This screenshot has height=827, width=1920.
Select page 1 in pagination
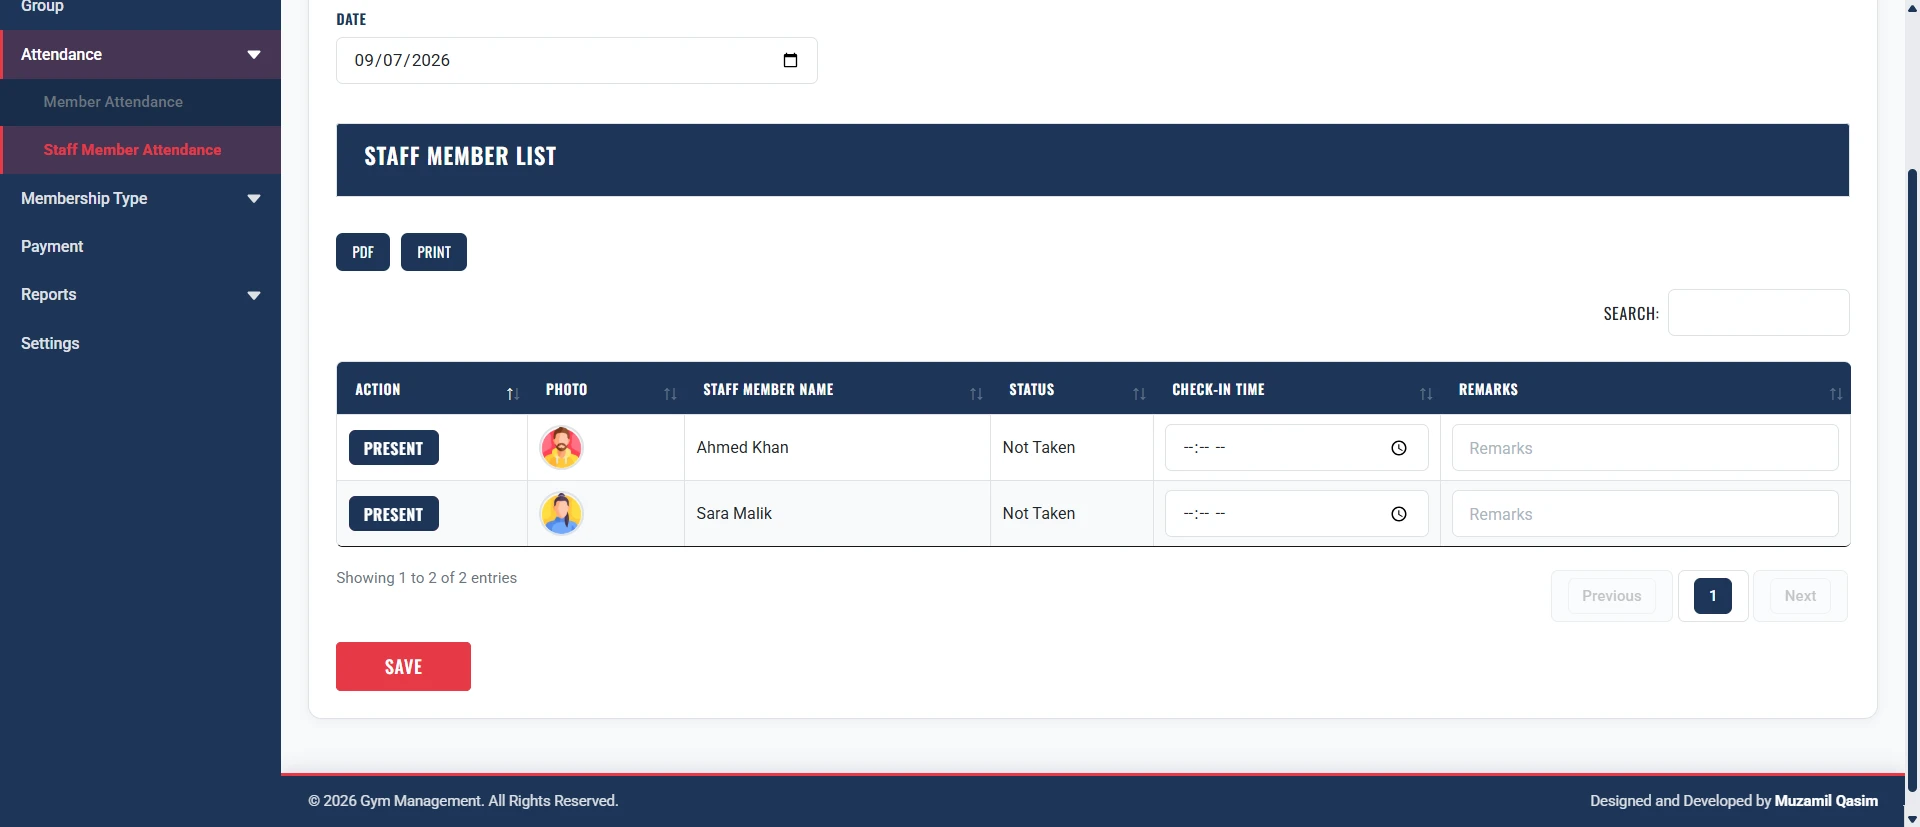click(x=1713, y=596)
